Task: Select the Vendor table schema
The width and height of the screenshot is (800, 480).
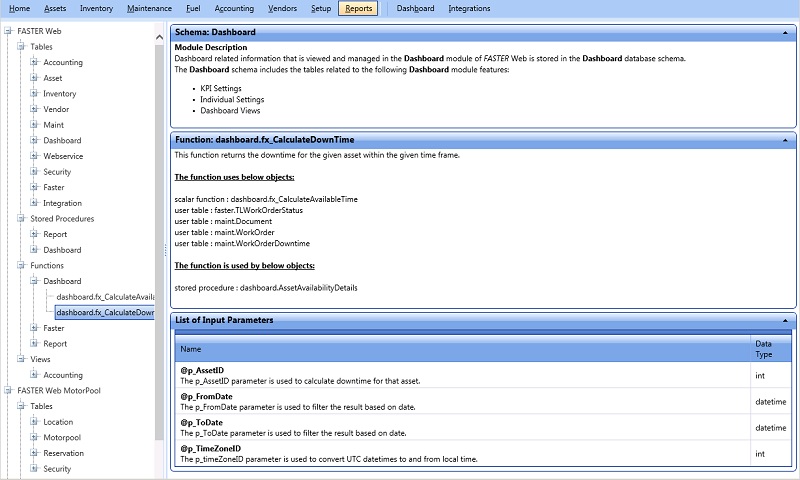Action: pos(57,109)
